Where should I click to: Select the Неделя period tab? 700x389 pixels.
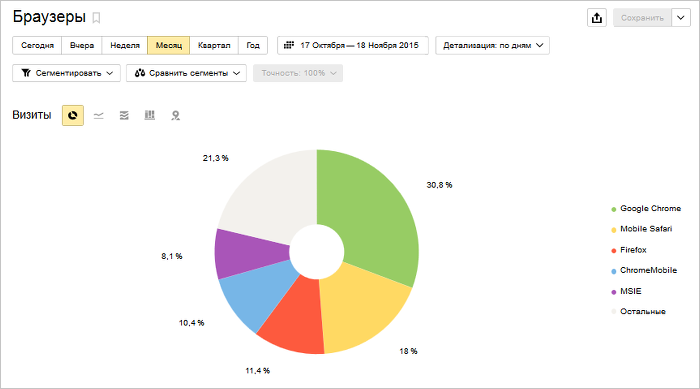pos(125,46)
